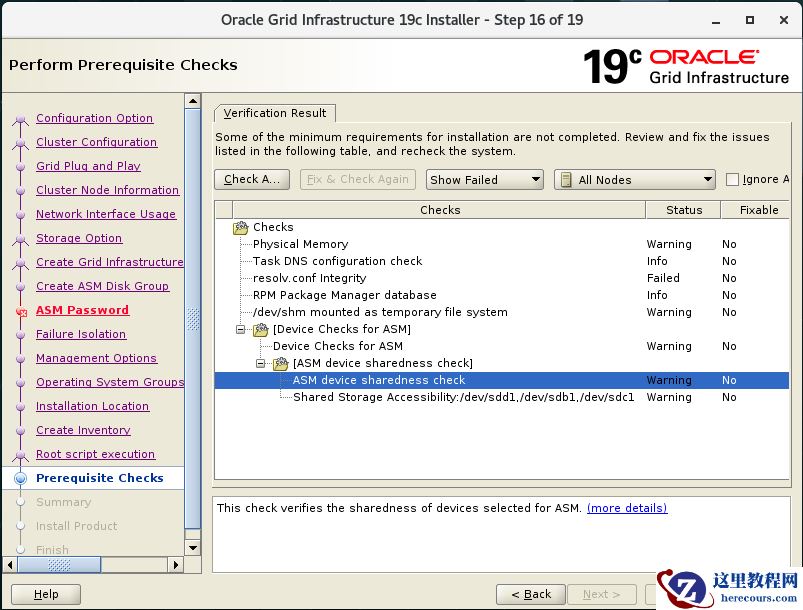Click the Failed status of resolv.conf Integrity
Image resolution: width=803 pixels, height=610 pixels.
[x=663, y=278]
